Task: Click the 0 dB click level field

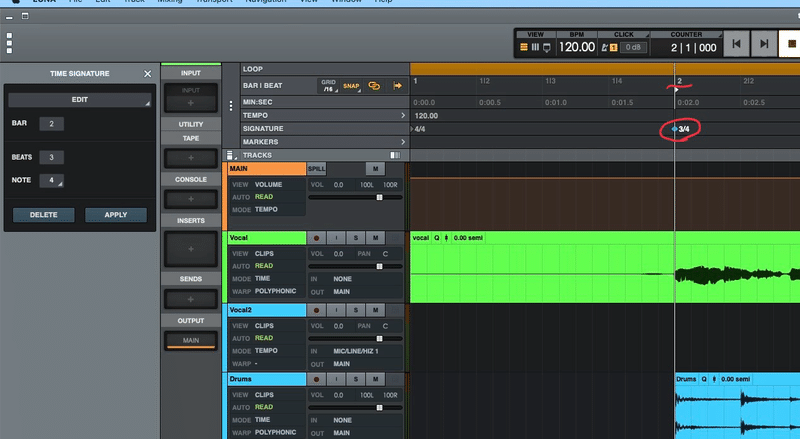Action: (x=633, y=47)
